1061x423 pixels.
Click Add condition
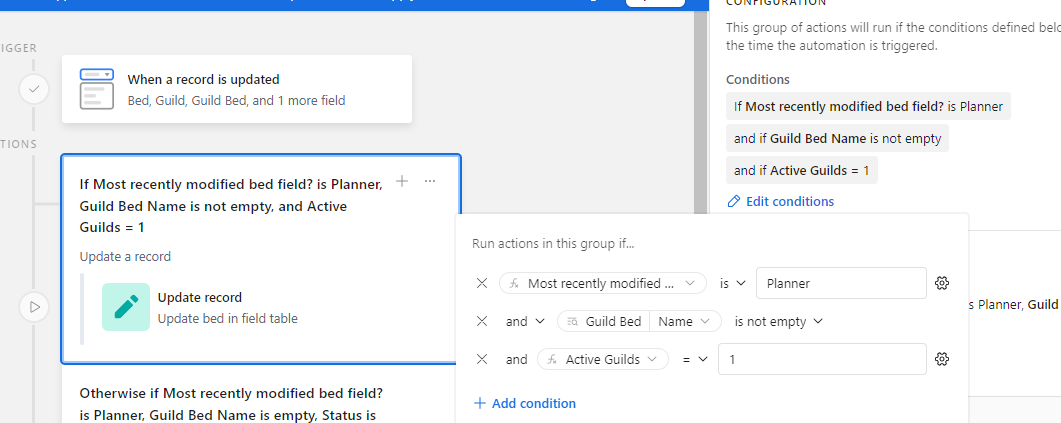tap(525, 403)
